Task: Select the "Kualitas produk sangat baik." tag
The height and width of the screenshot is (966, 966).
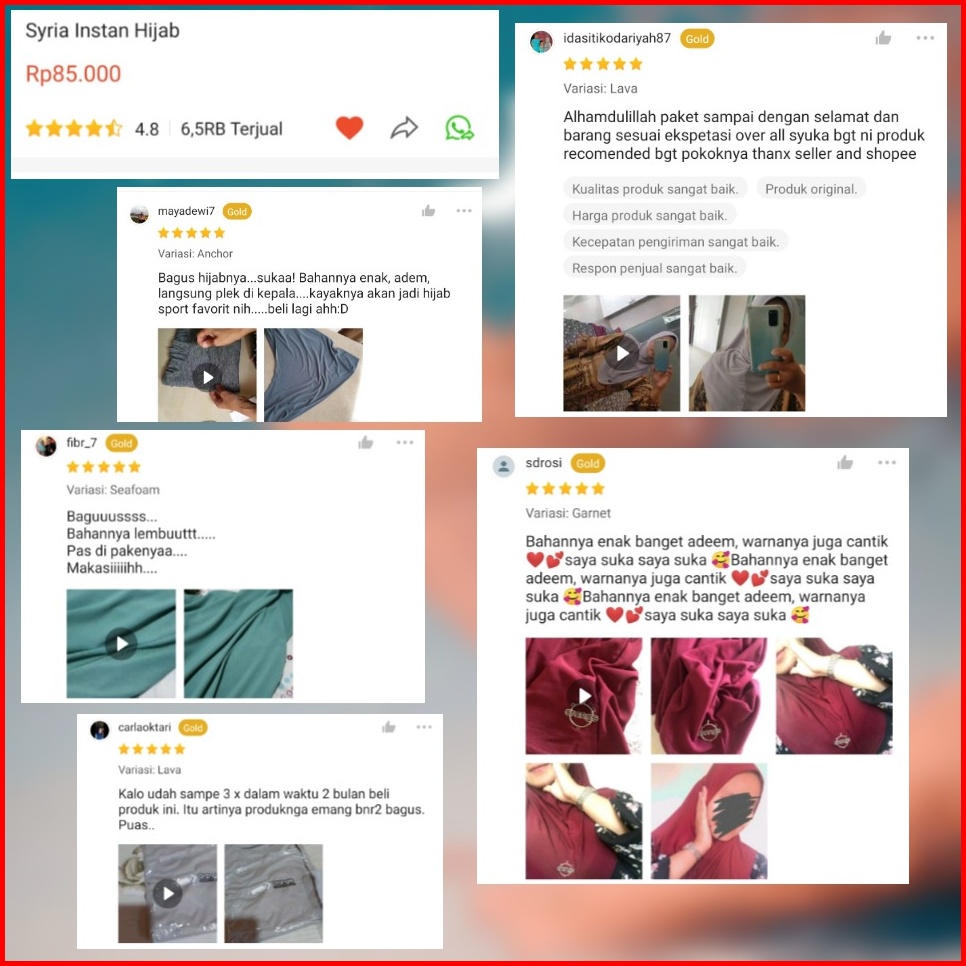Action: click(655, 189)
